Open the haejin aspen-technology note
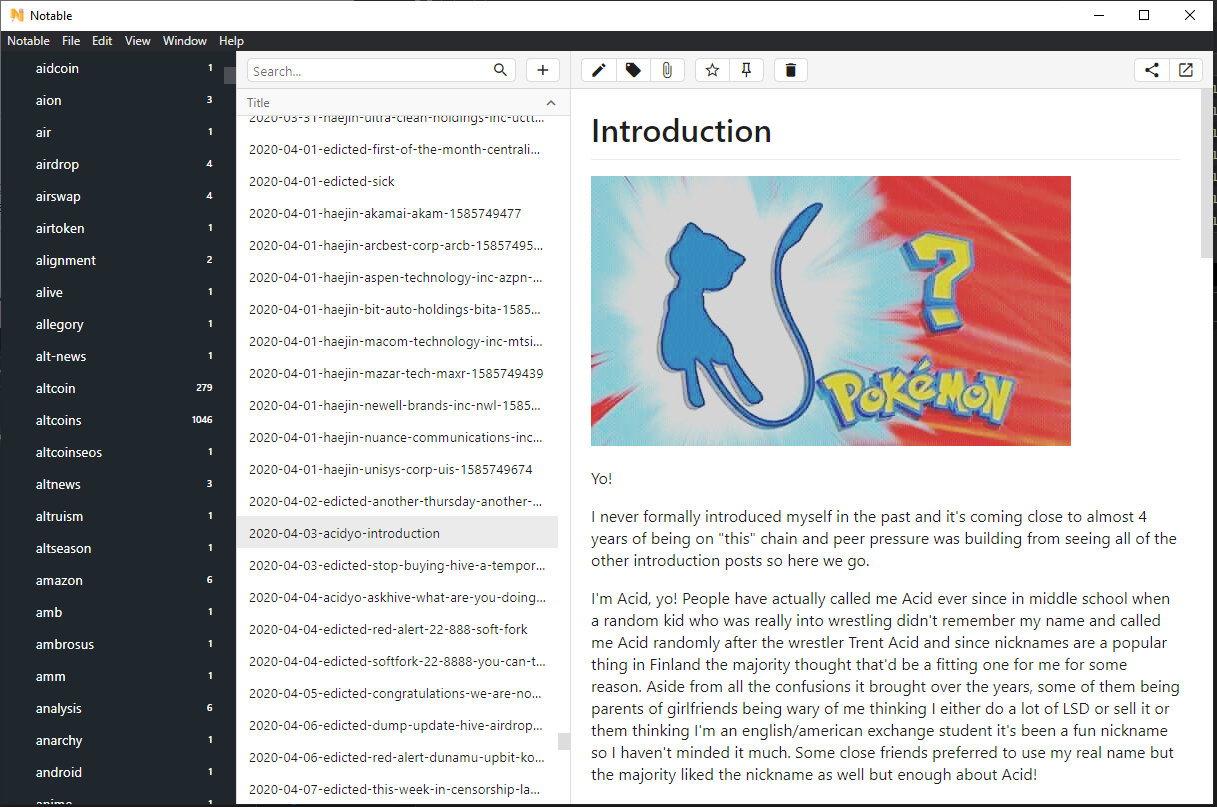This screenshot has width=1217, height=807. 397,278
